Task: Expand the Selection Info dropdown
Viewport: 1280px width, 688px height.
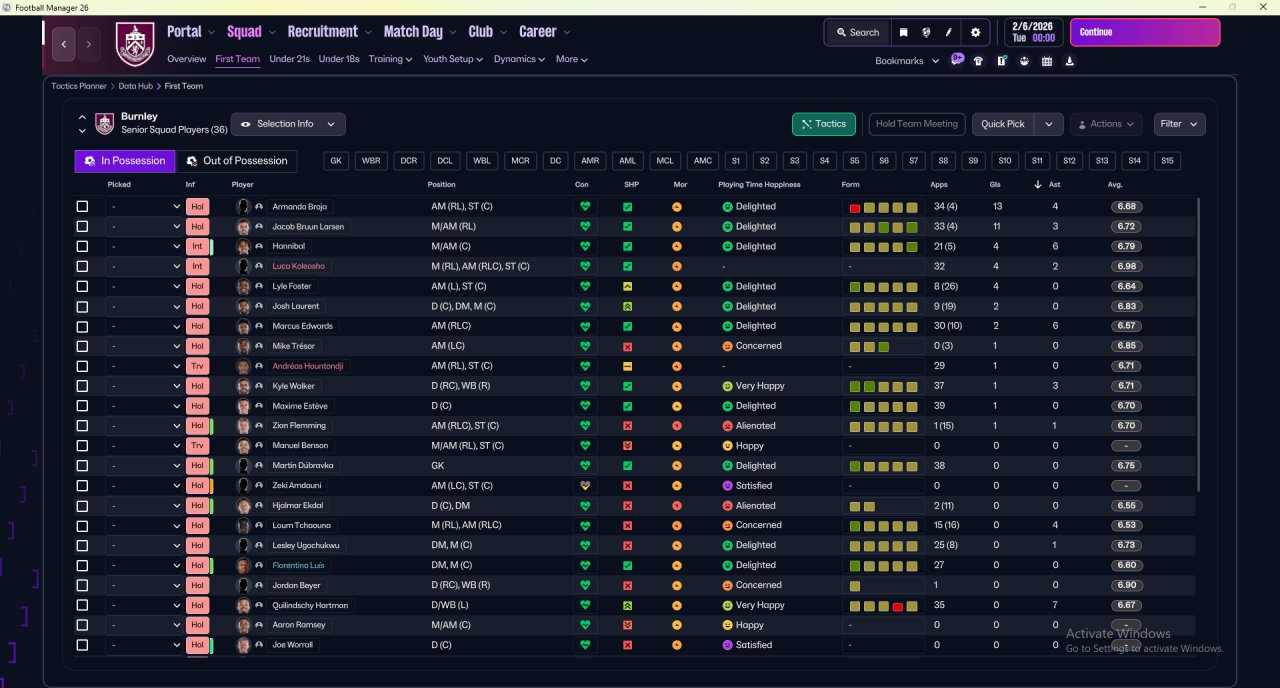Action: (288, 124)
